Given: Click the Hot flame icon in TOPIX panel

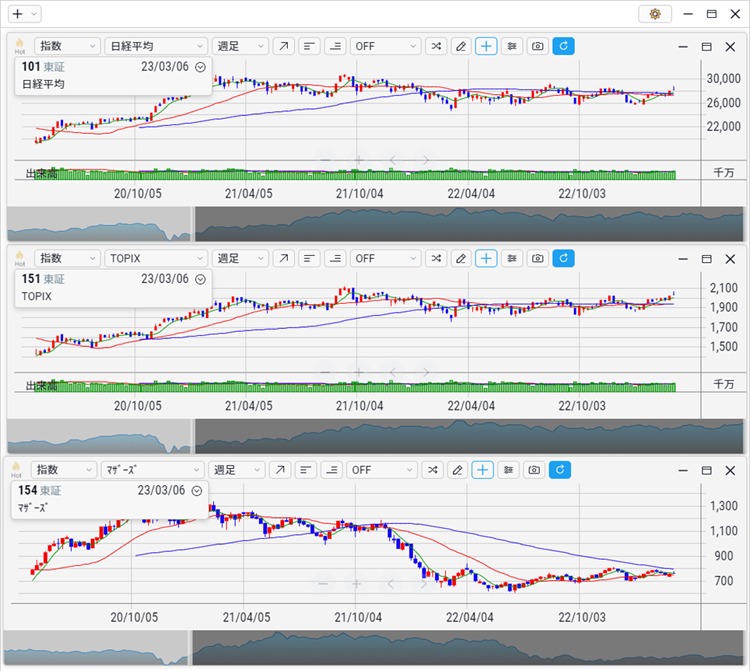Looking at the screenshot, I should (19, 258).
